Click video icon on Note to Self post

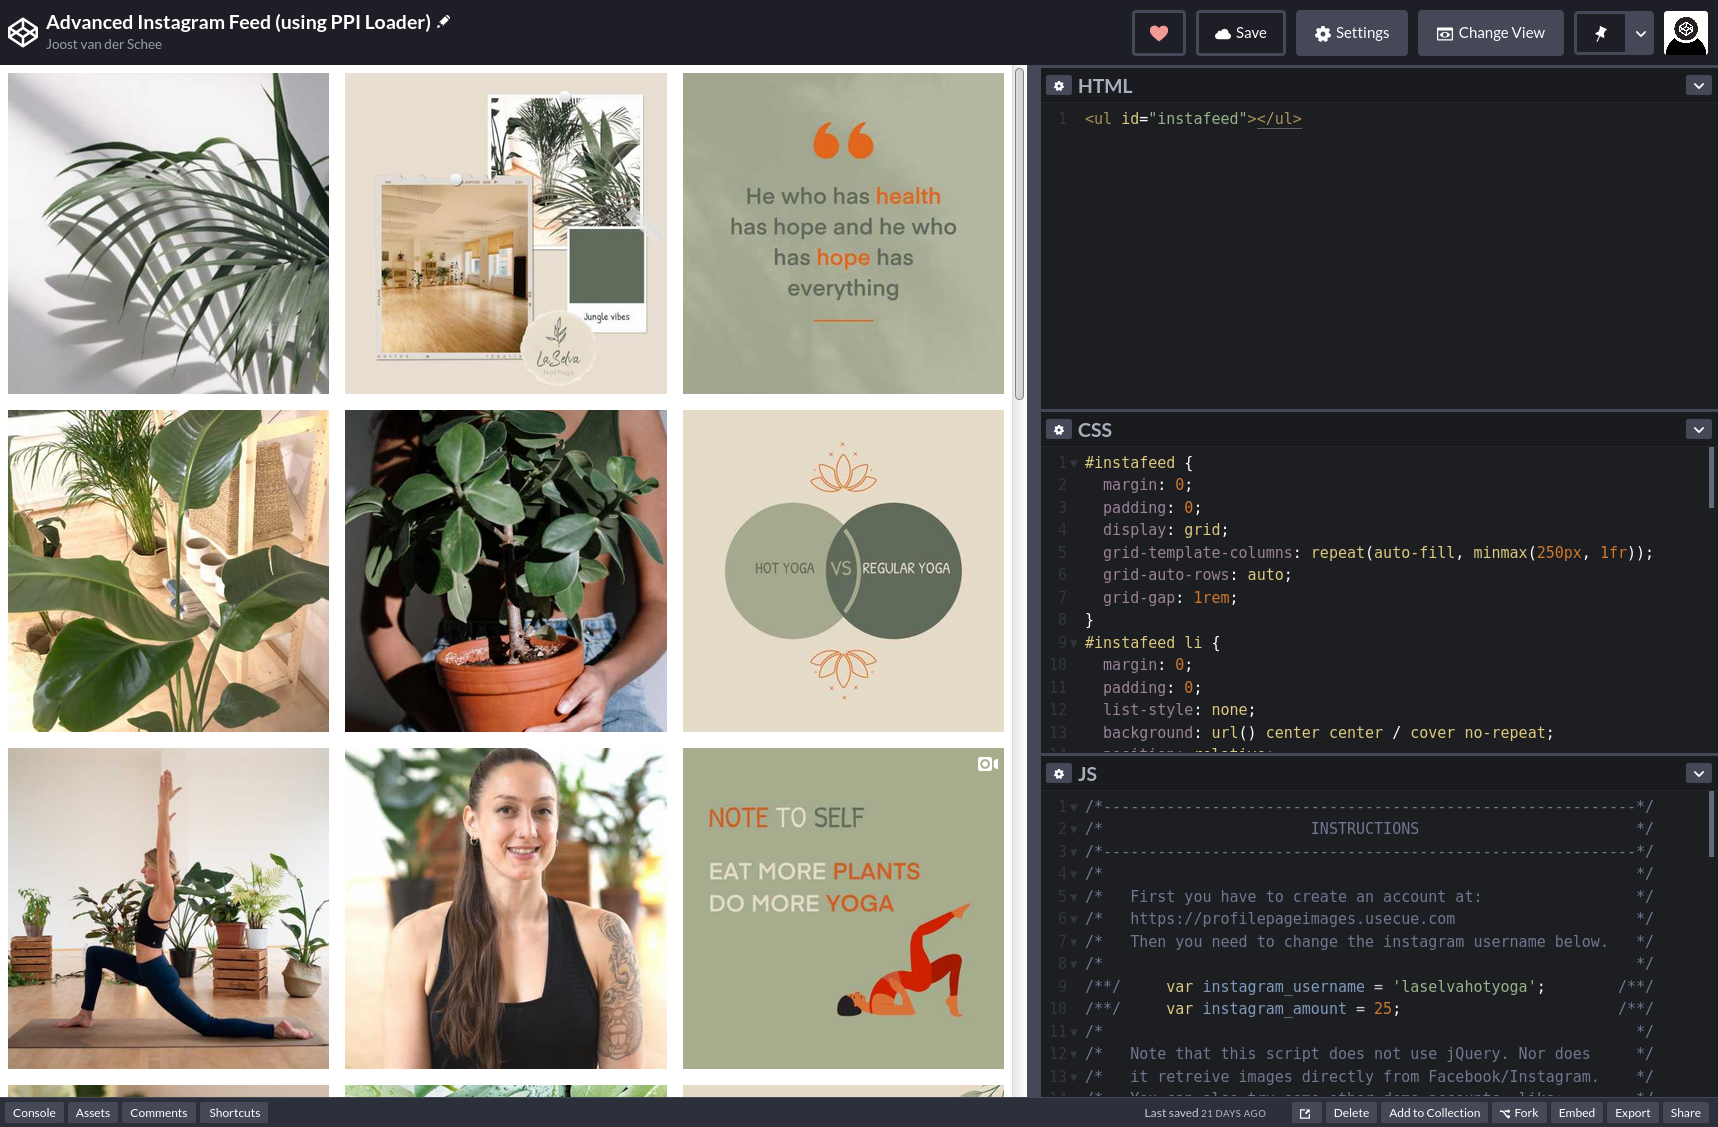tap(987, 764)
